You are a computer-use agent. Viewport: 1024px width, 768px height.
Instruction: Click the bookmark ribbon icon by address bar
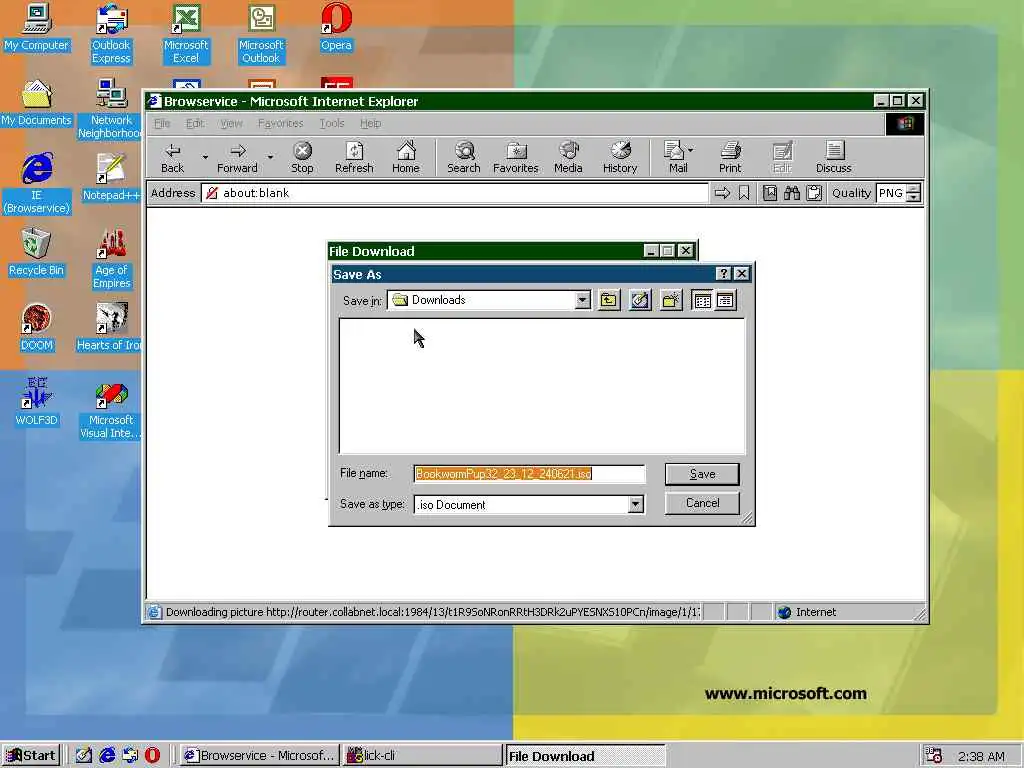point(744,193)
